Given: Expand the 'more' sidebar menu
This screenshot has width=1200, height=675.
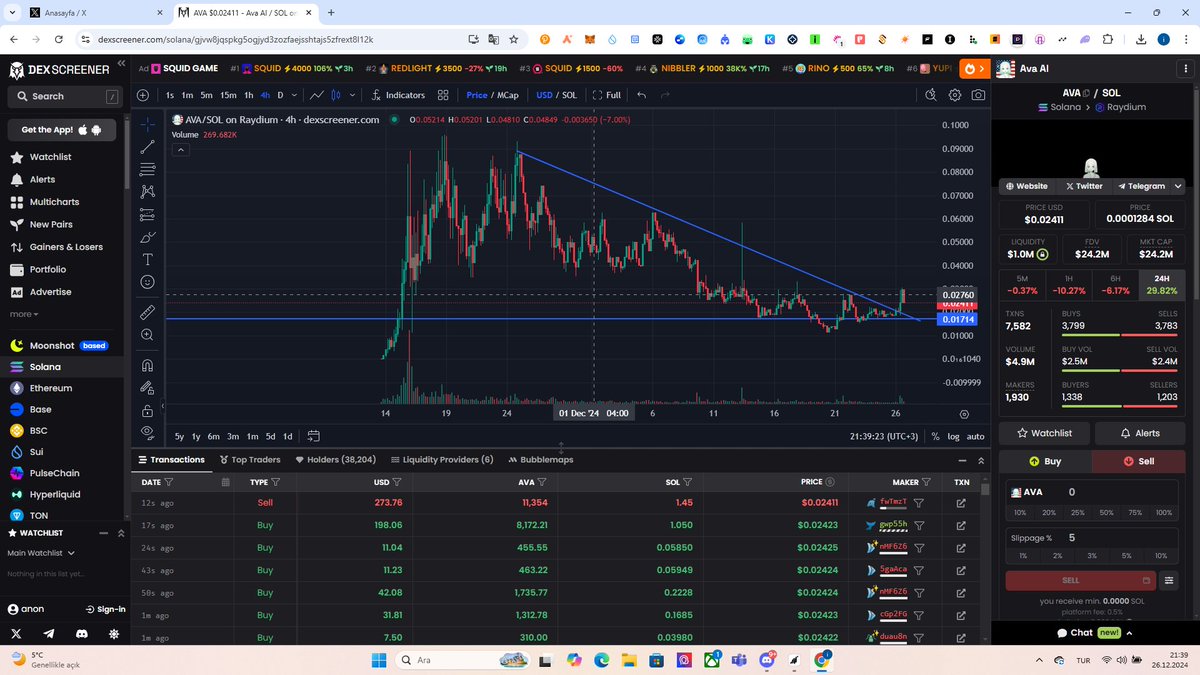Looking at the screenshot, I should pos(24,314).
